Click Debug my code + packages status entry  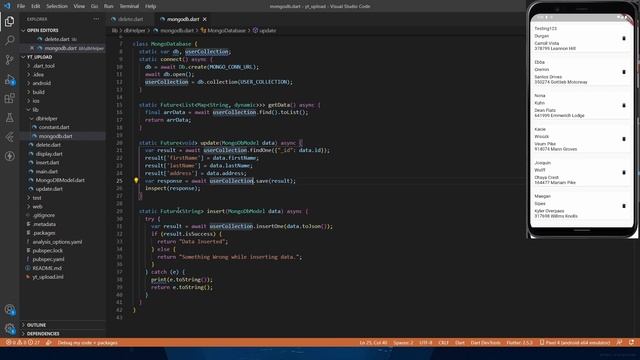click(x=87, y=342)
